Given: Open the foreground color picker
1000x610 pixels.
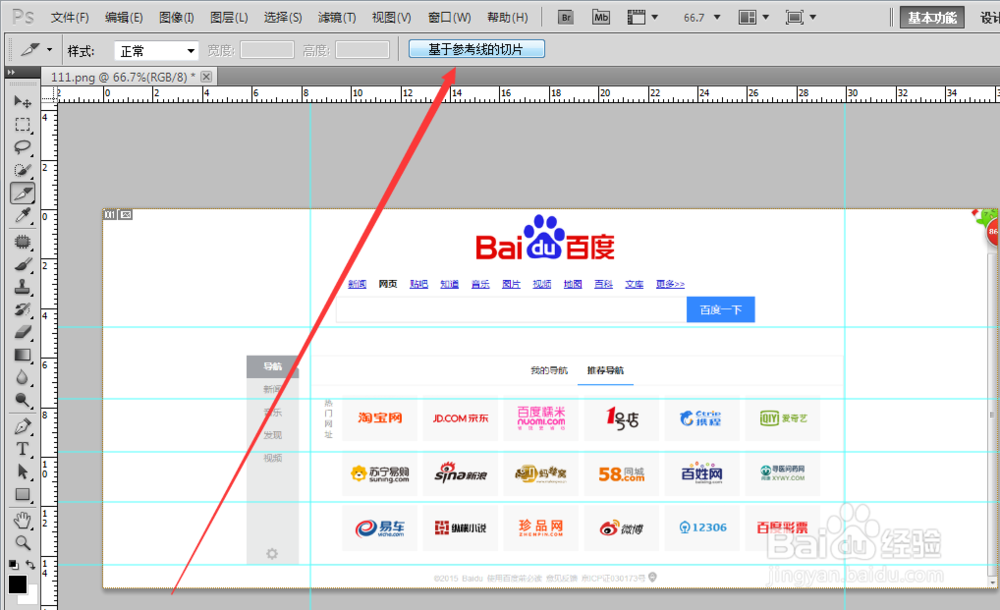Looking at the screenshot, I should [x=17, y=584].
